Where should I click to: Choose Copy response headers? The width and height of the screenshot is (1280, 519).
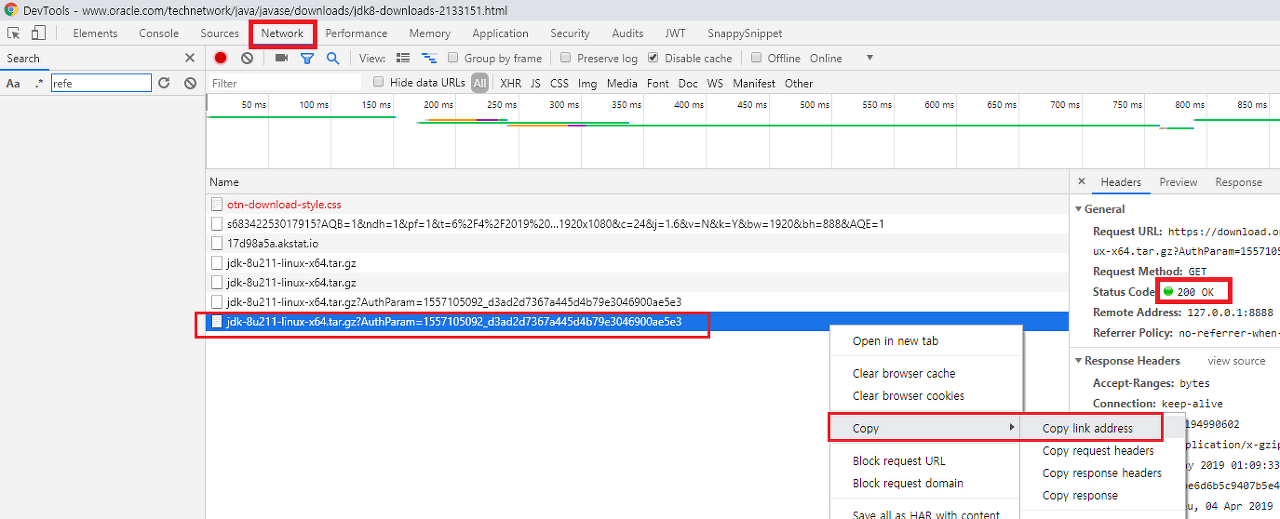1102,473
